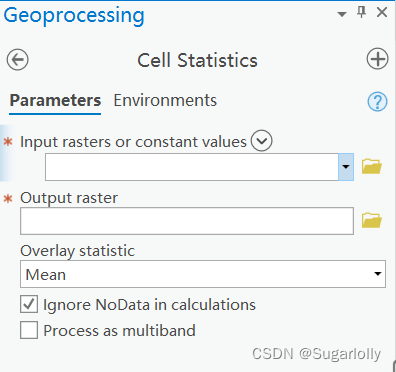Enable Process as multiband checkbox
Image resolution: width=396 pixels, height=372 pixels.
click(29, 330)
